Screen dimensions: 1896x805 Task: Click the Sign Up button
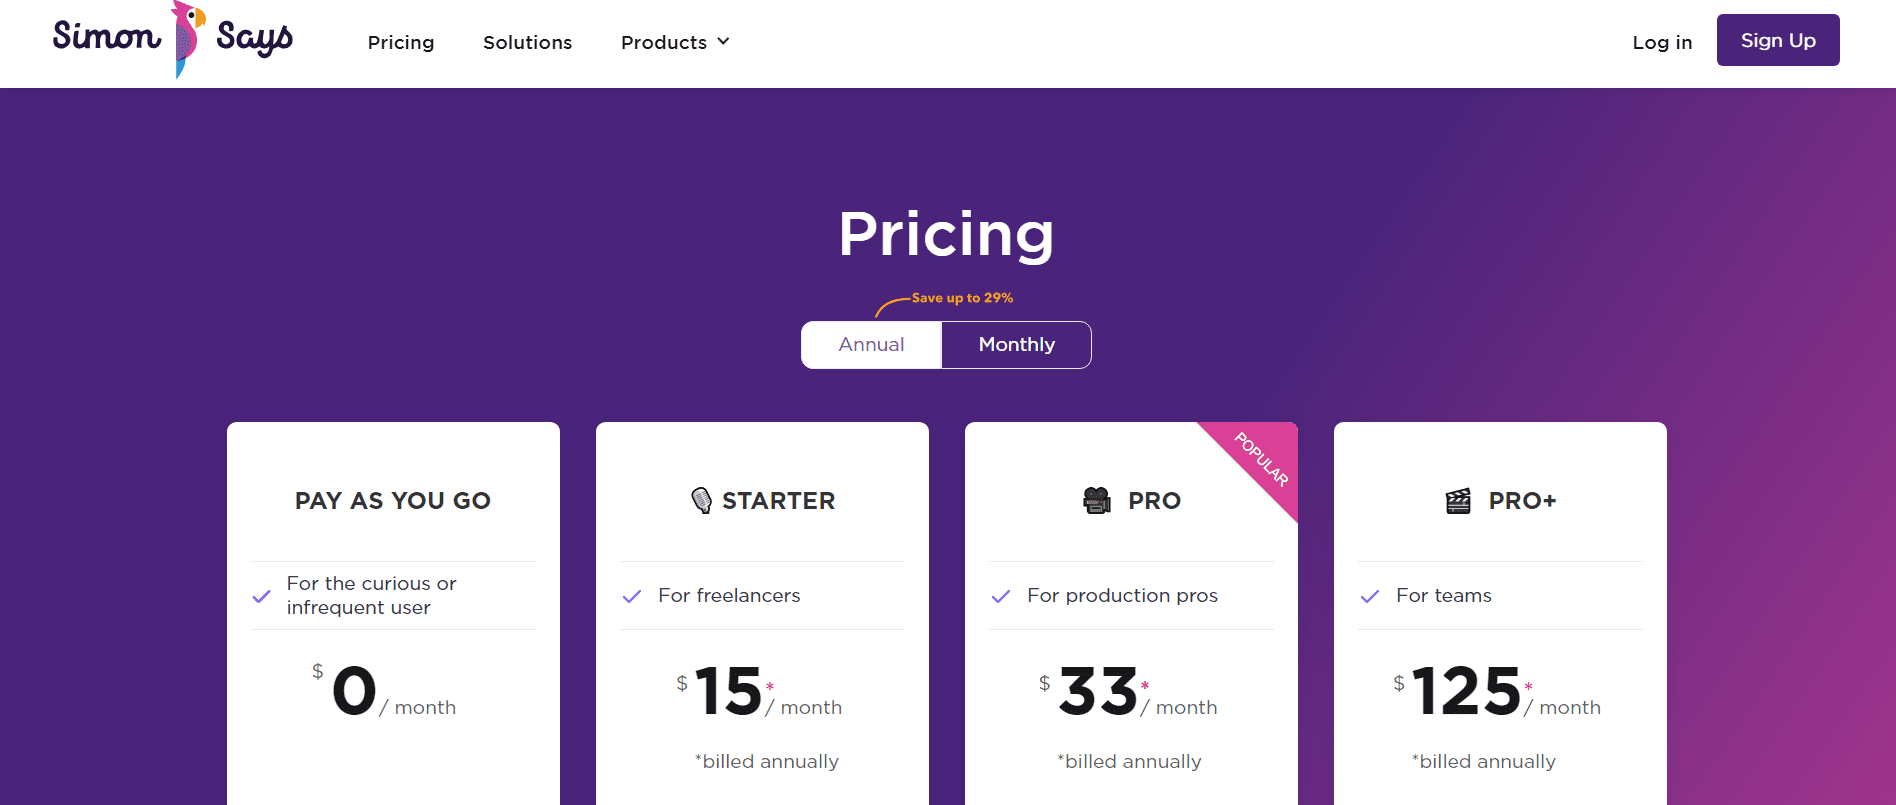(x=1778, y=40)
